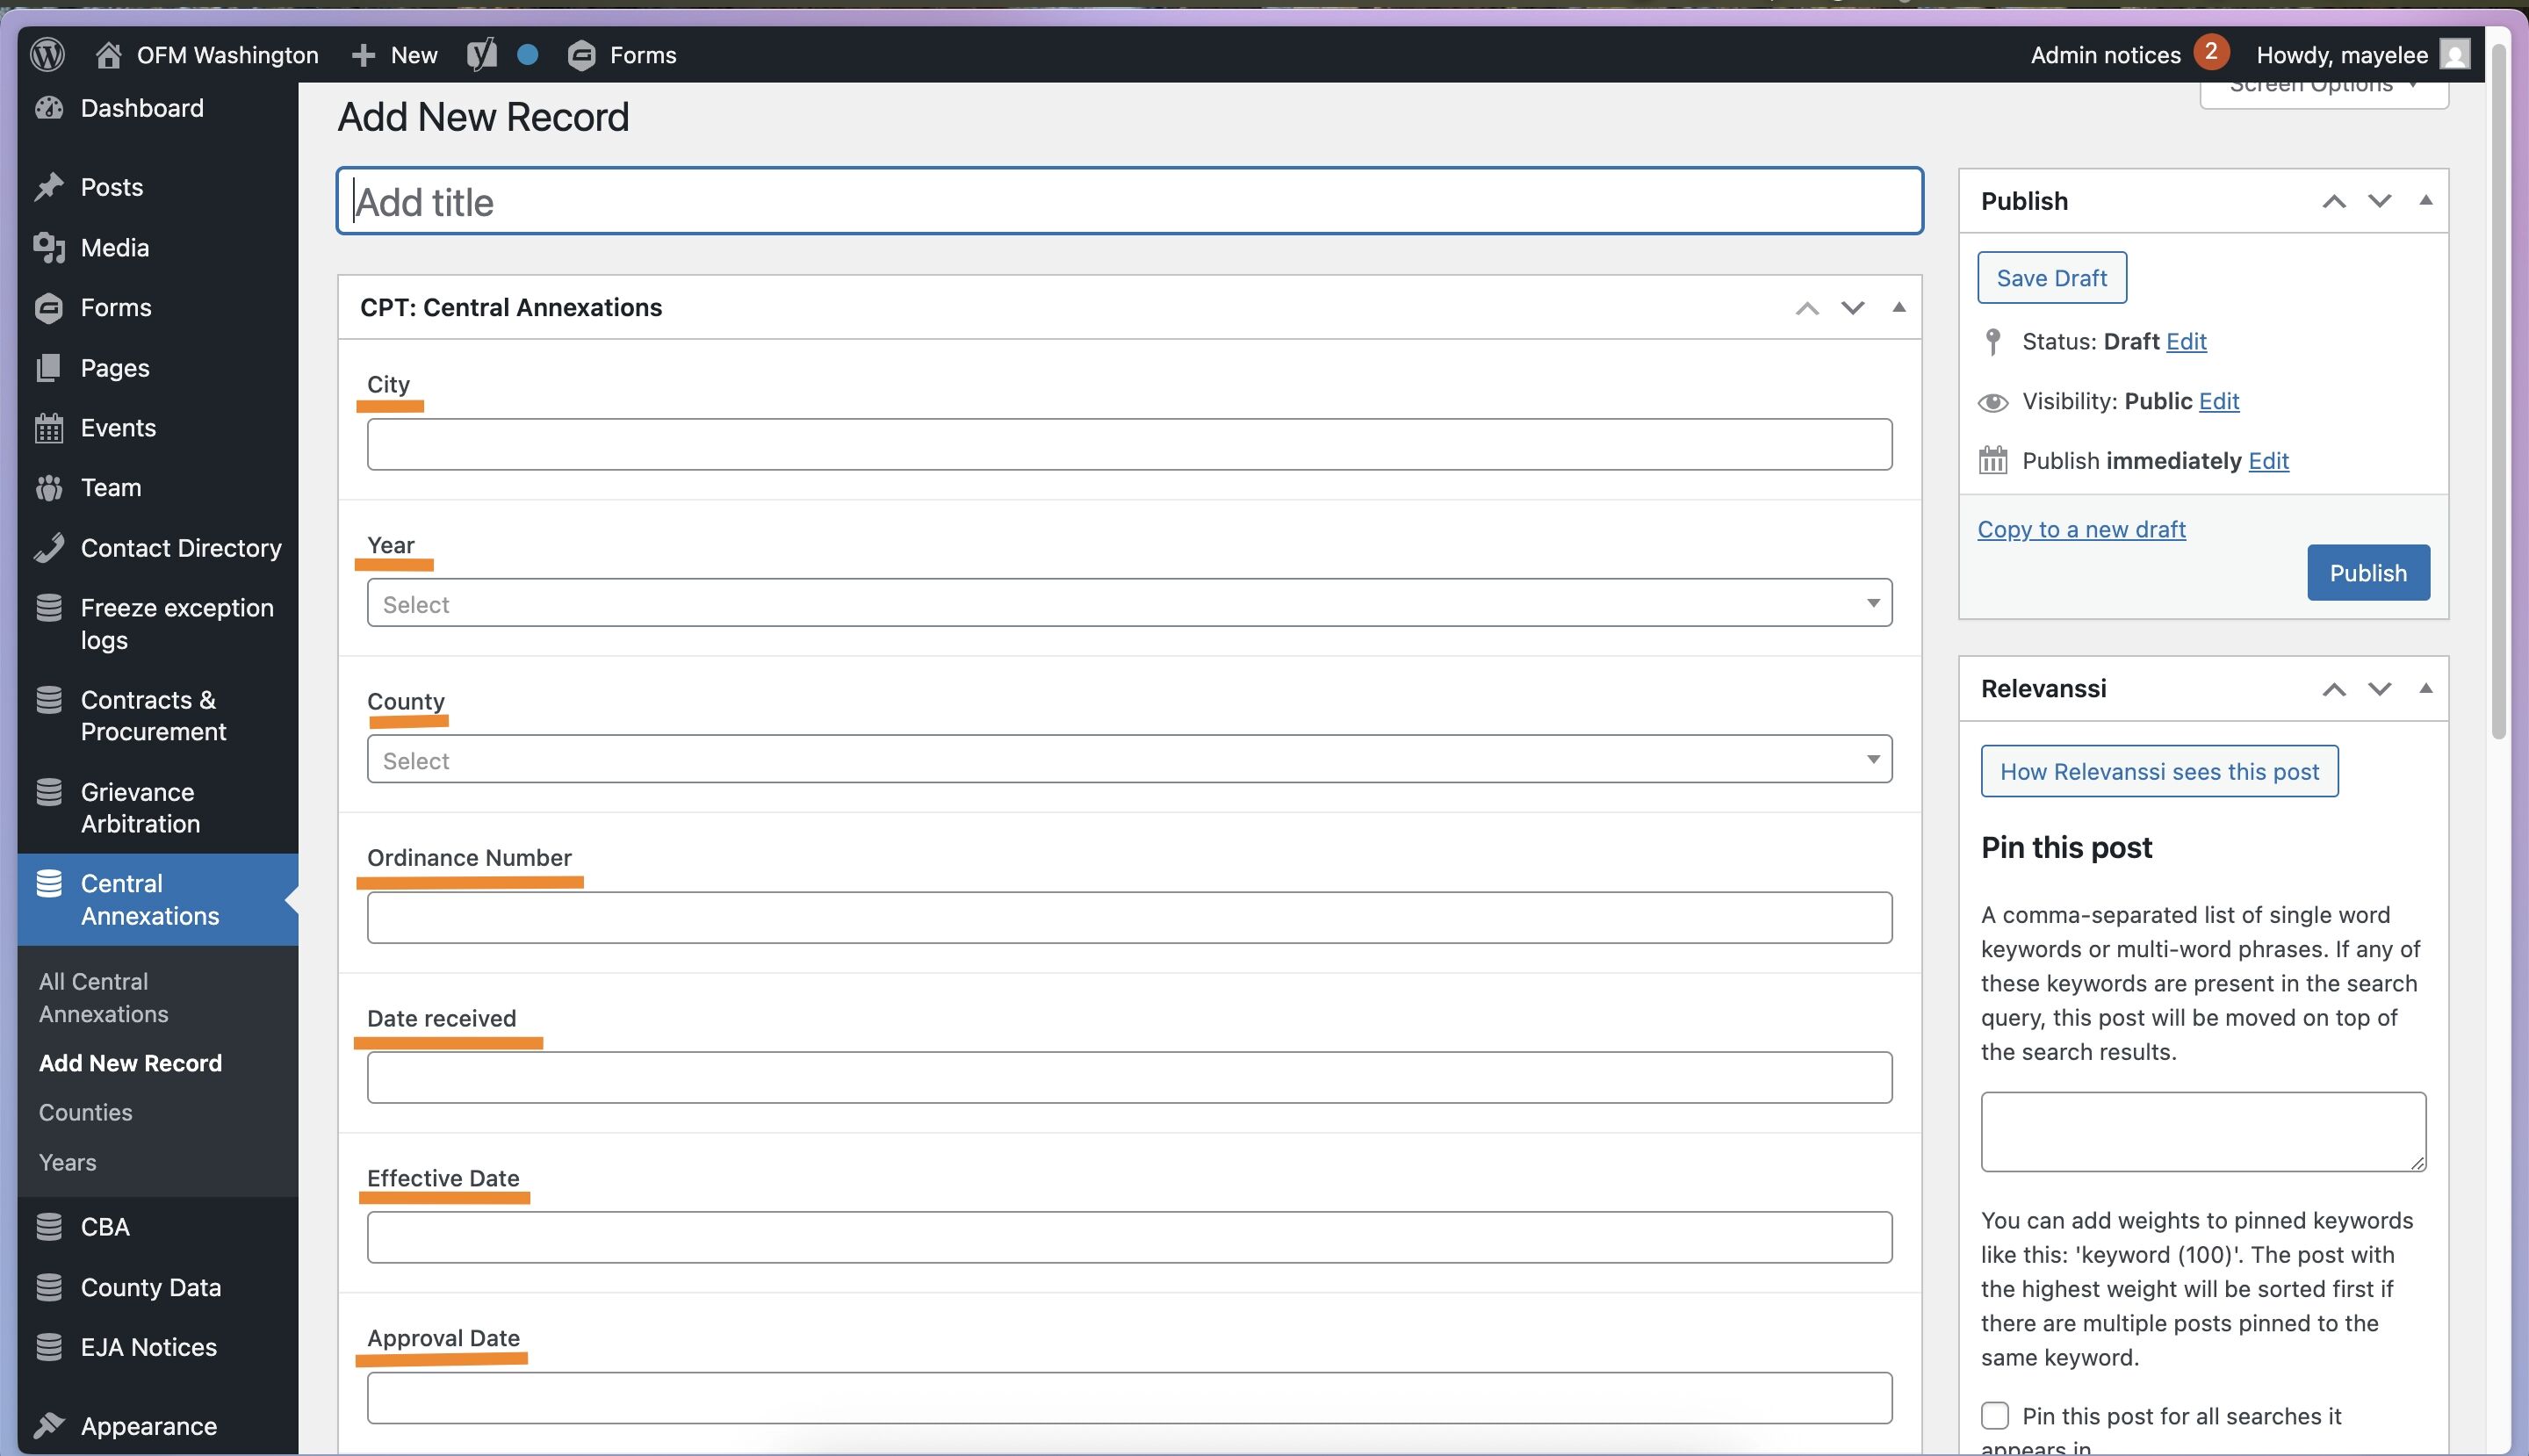Collapse the Publish panel toggle triangle
2529x1456 pixels.
[x=2425, y=200]
